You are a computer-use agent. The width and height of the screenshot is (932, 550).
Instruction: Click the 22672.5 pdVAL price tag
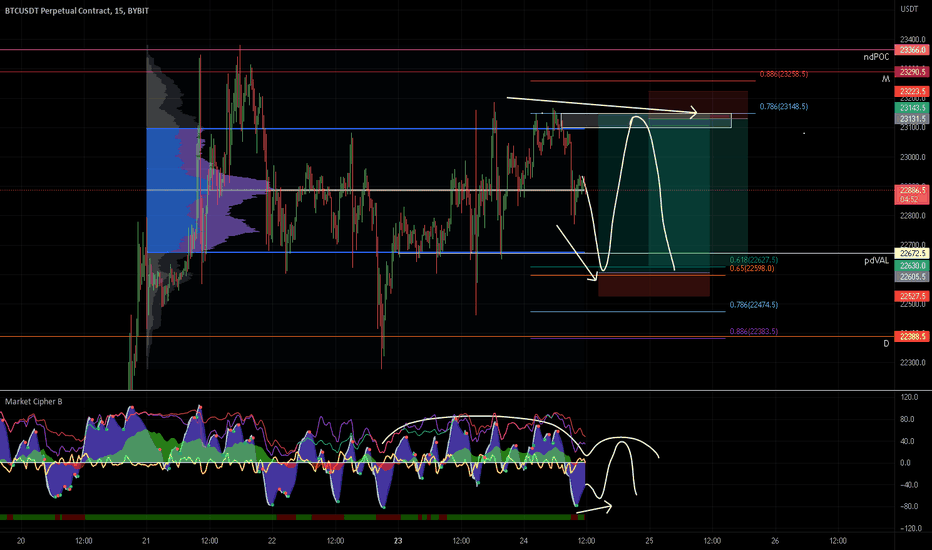(x=912, y=253)
